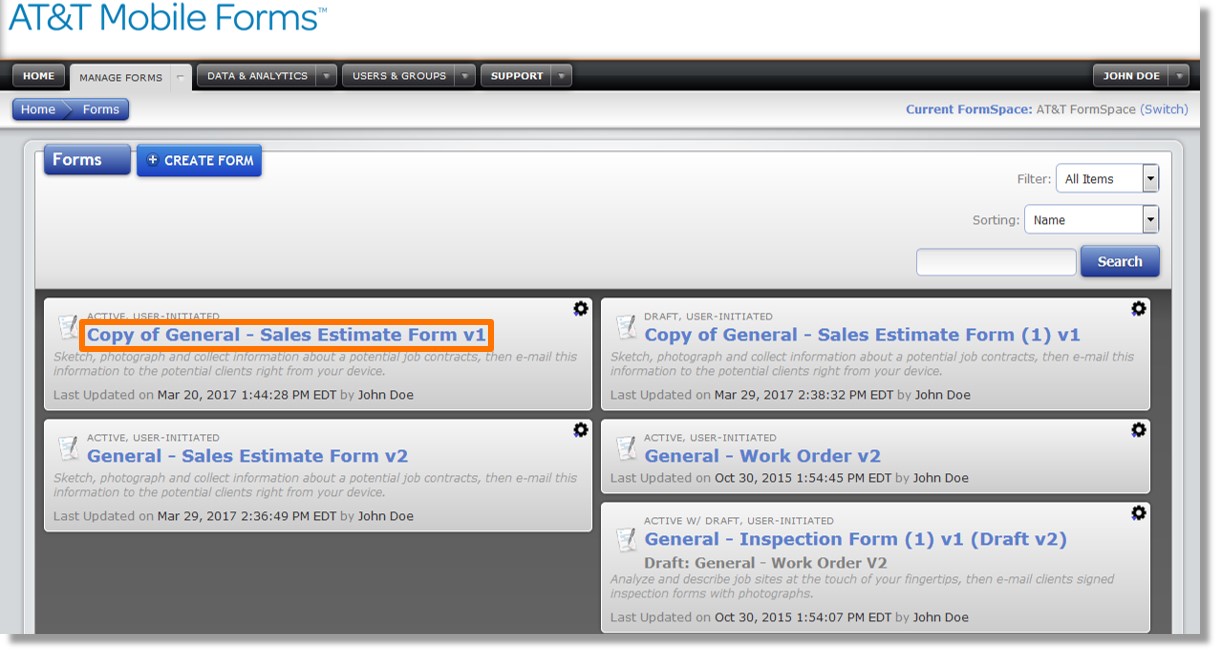The width and height of the screenshot is (1218, 652).
Task: Click inside the search text field
Action: click(996, 262)
